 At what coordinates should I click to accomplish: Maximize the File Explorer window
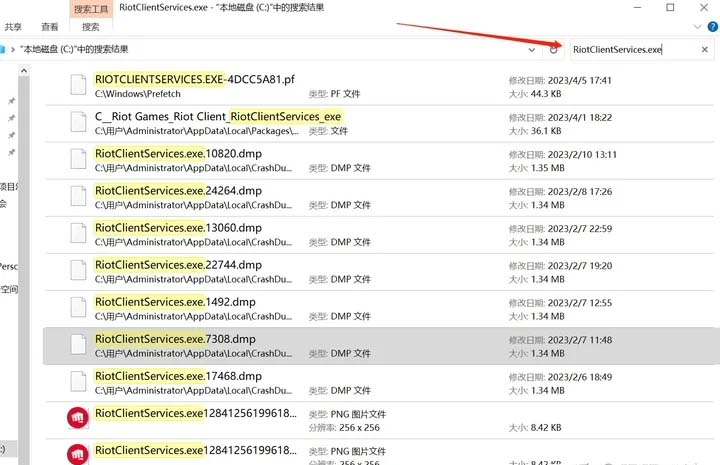point(670,8)
